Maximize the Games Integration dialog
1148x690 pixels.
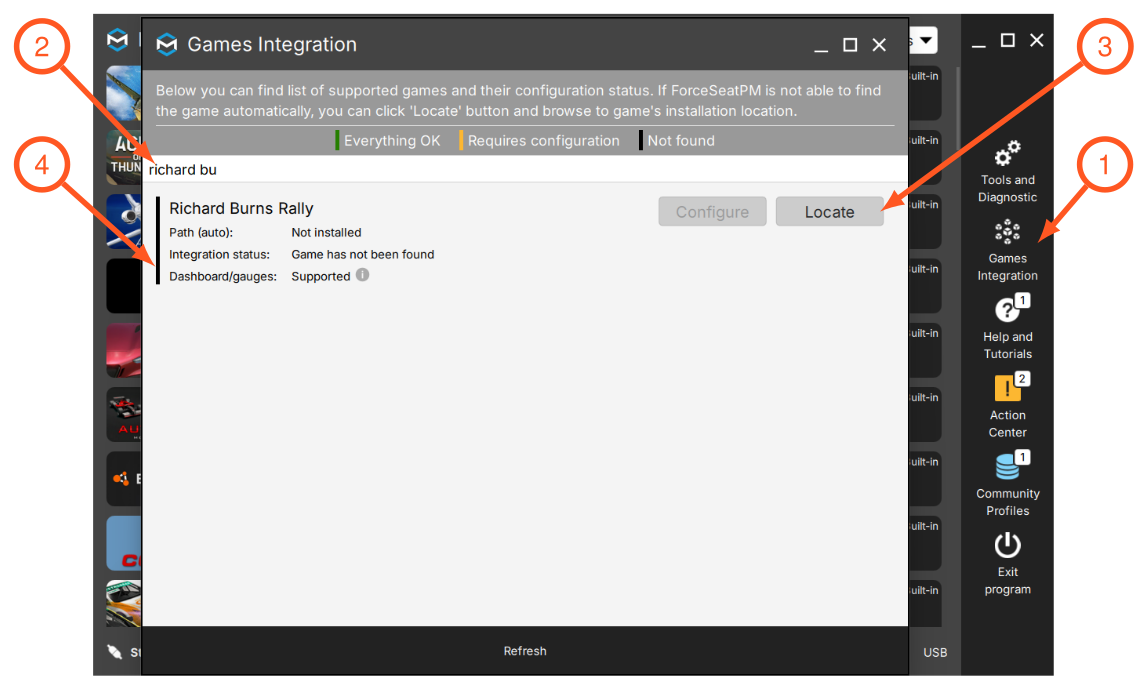tap(850, 45)
